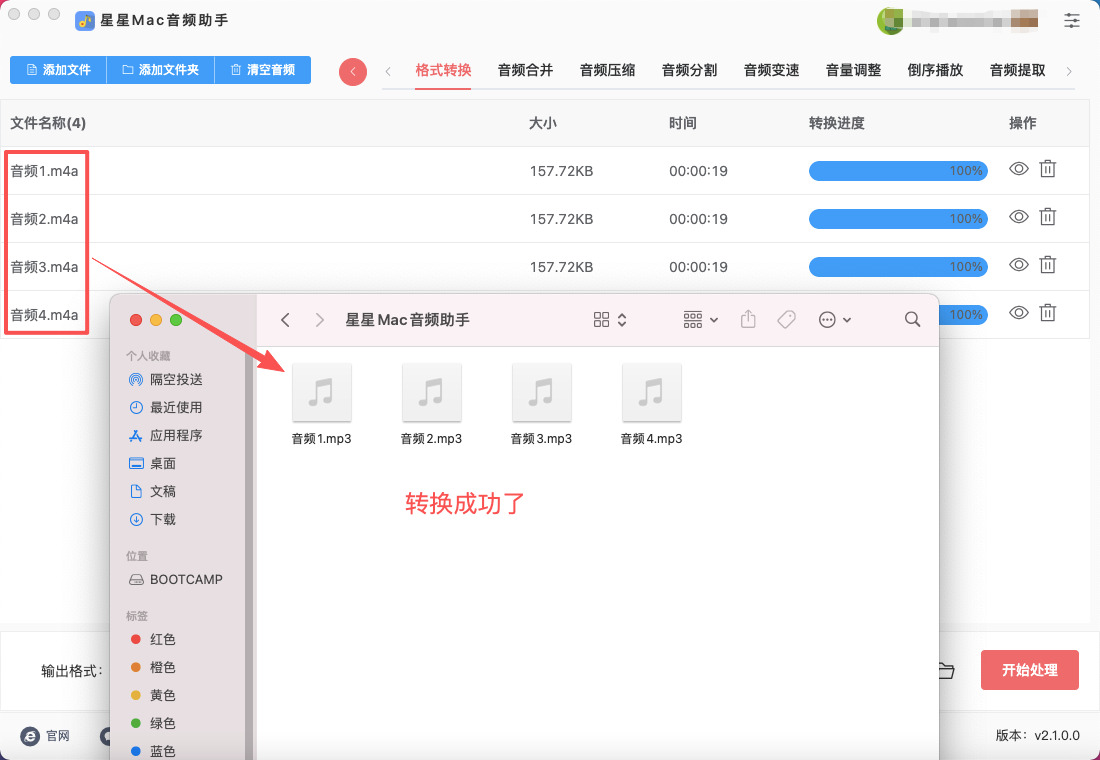Viewport: 1100px width, 760px height.
Task: Select the 黄色 tag in Finder sidebar
Action: 153,695
